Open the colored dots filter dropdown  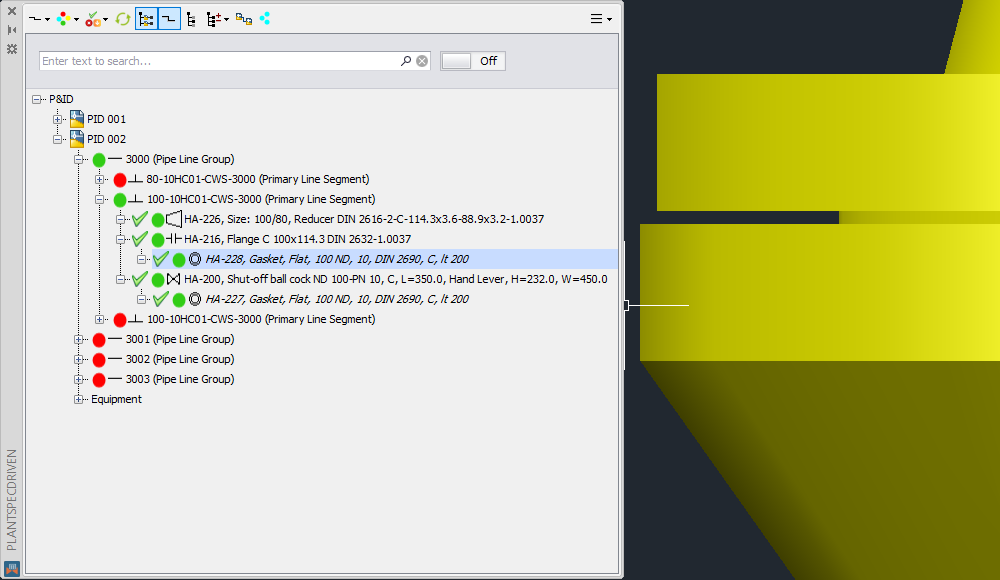(67, 19)
